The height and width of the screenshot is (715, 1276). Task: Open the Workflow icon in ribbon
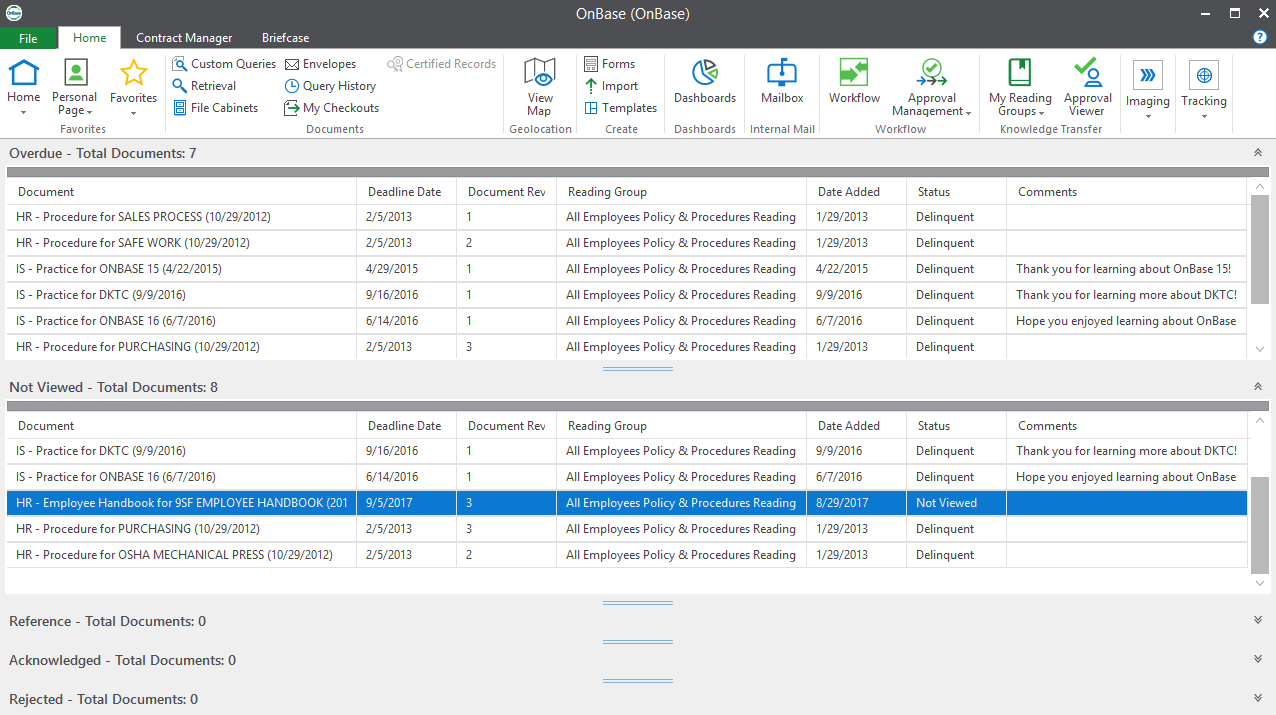[x=854, y=81]
